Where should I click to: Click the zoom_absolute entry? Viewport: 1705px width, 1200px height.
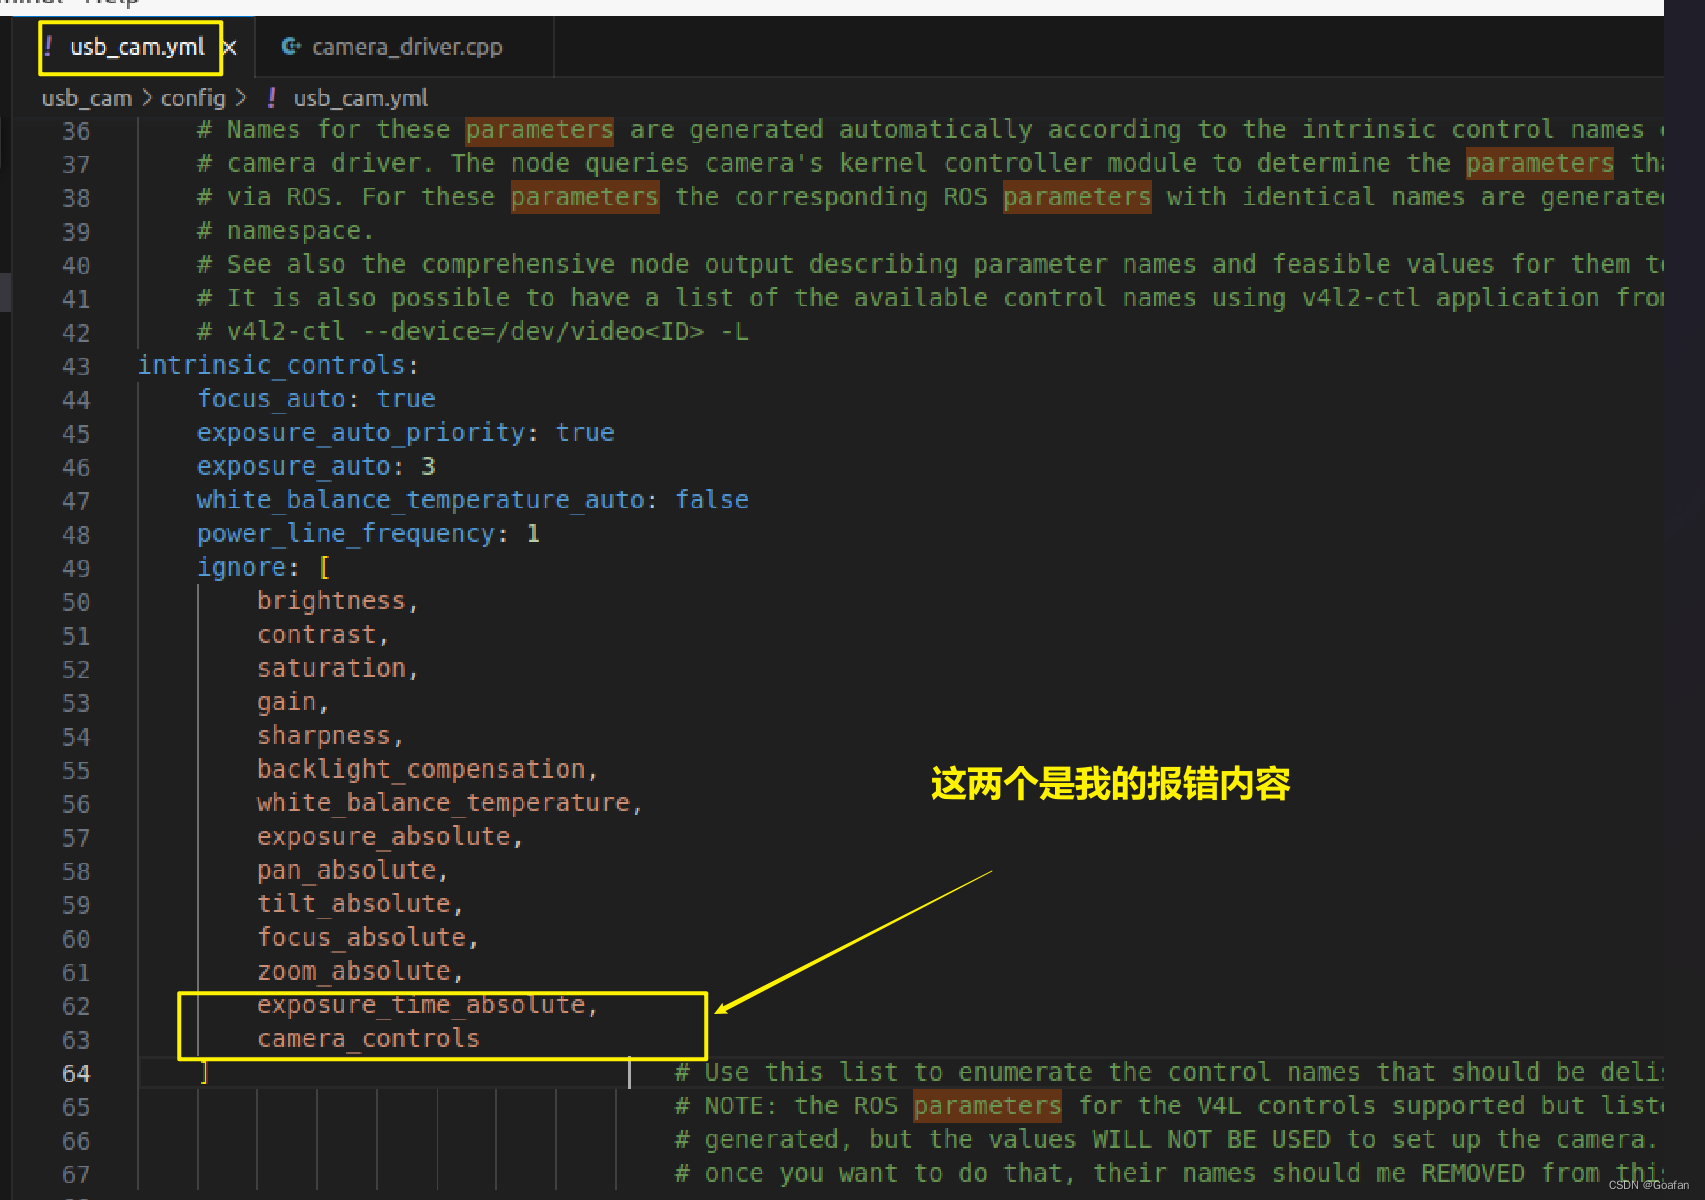point(353,971)
